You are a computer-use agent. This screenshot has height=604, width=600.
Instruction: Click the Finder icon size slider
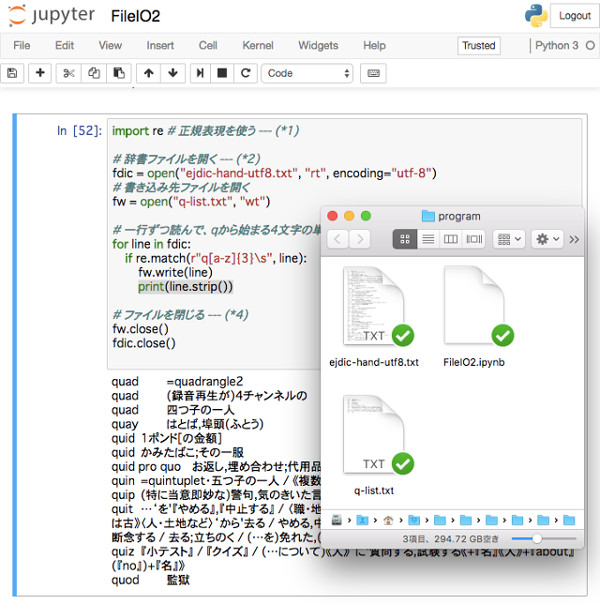coord(537,538)
